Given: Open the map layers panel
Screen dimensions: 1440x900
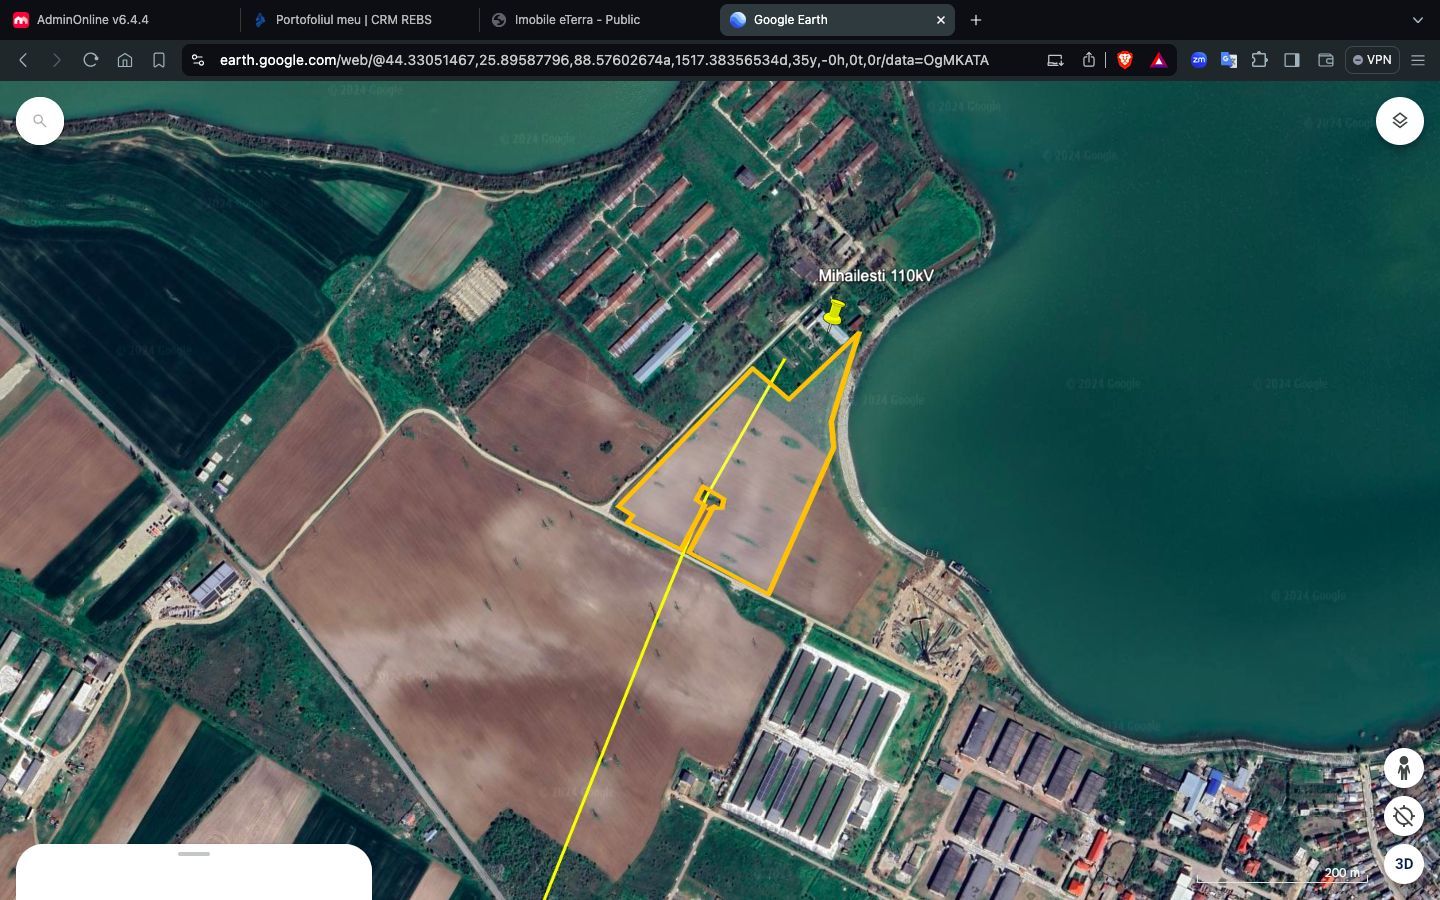Looking at the screenshot, I should click(1399, 121).
